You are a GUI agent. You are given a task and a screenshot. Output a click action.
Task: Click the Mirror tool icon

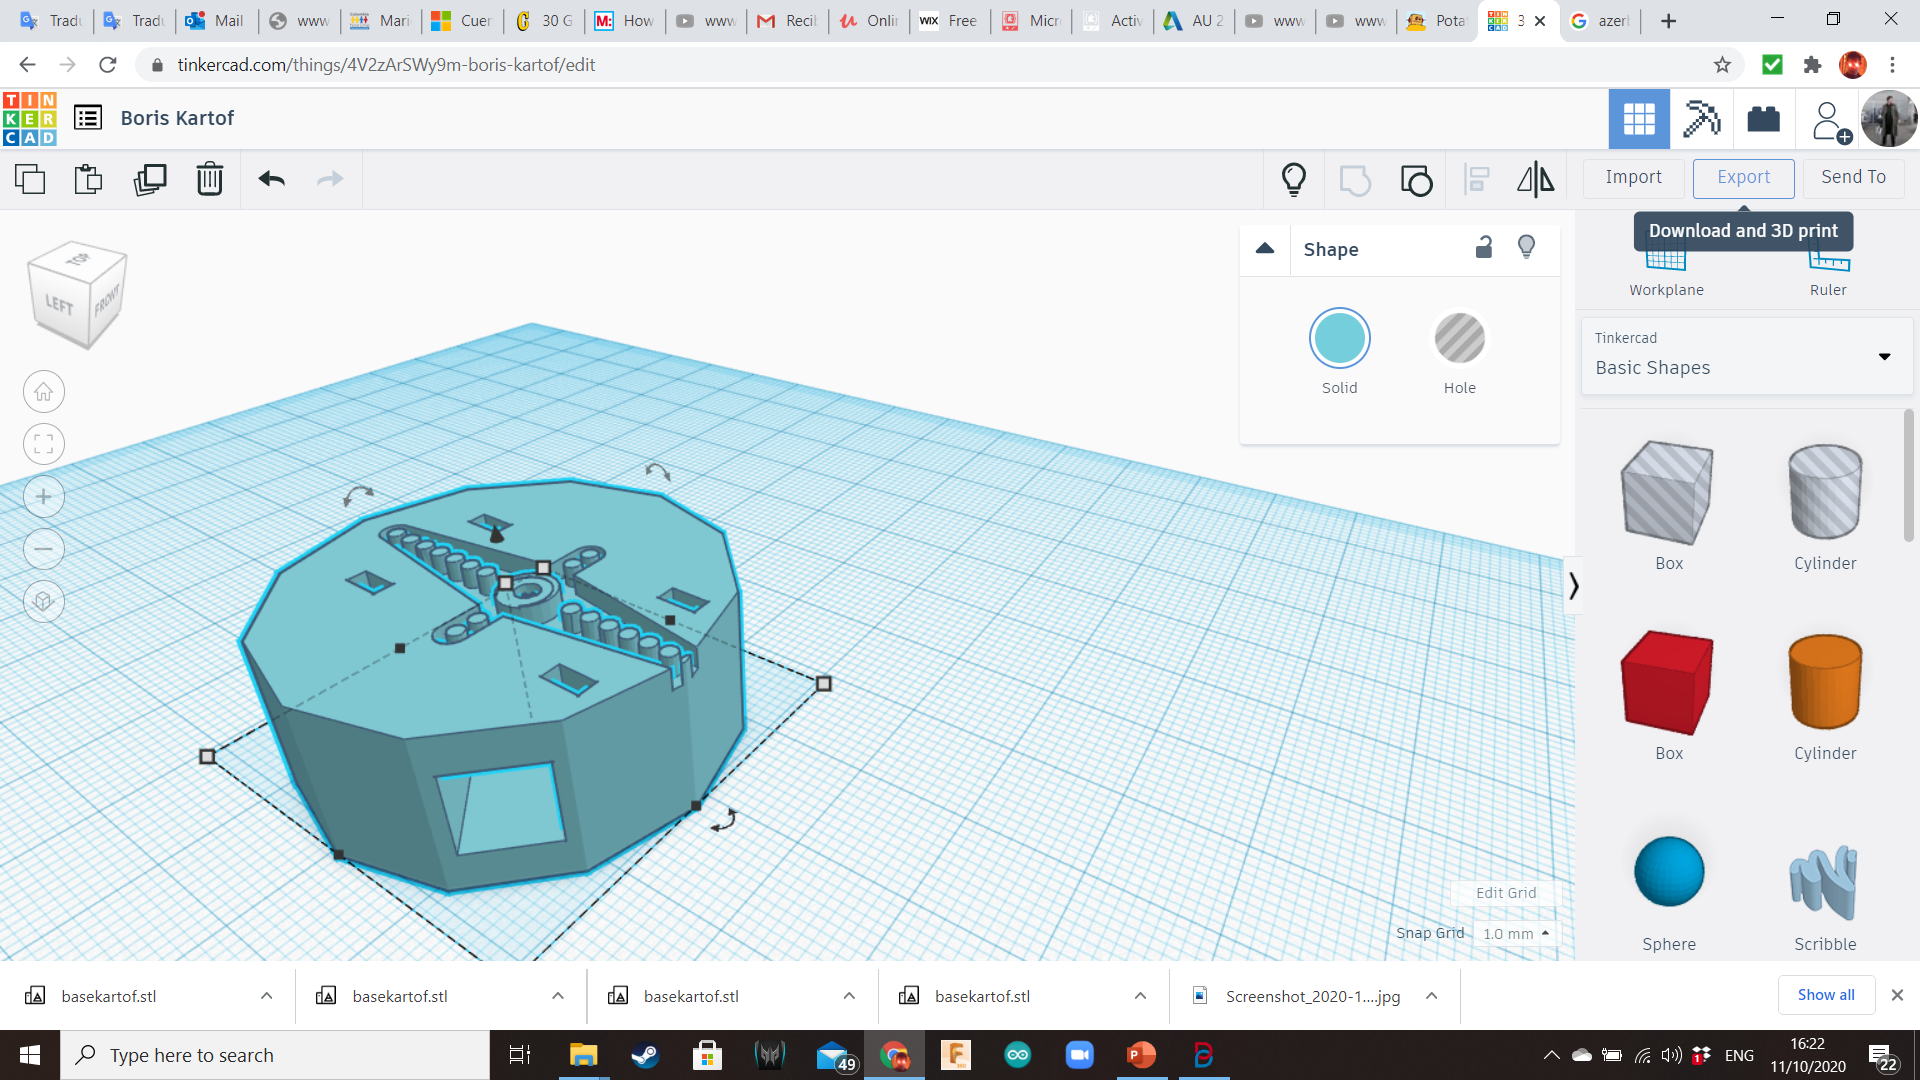(1535, 179)
